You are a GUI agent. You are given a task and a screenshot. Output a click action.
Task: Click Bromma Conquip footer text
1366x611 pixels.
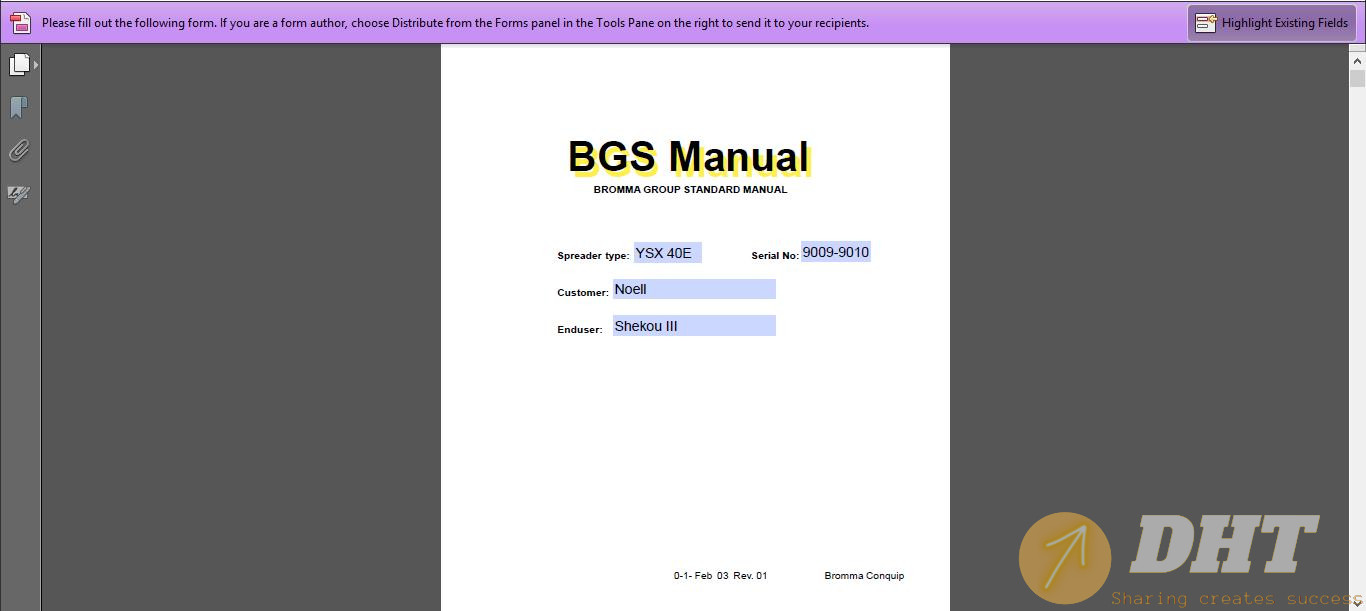(x=864, y=576)
